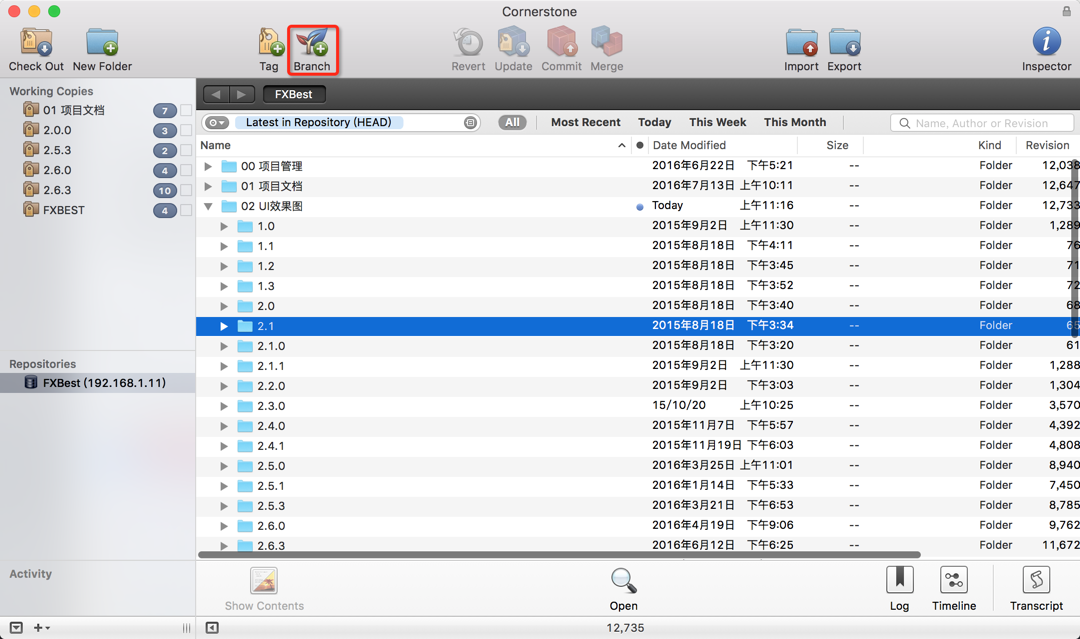Navigate back with the left arrow

point(216,94)
